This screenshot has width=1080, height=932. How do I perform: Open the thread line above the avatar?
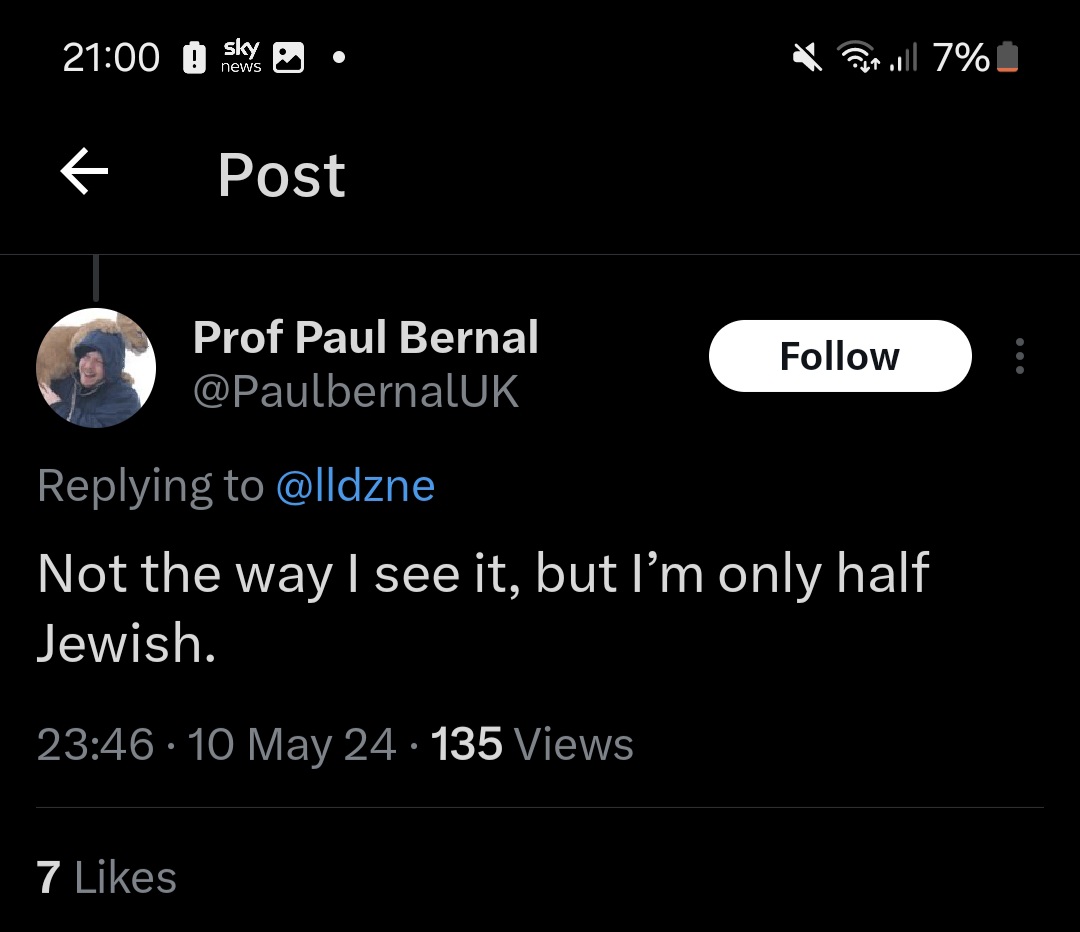pos(96,278)
